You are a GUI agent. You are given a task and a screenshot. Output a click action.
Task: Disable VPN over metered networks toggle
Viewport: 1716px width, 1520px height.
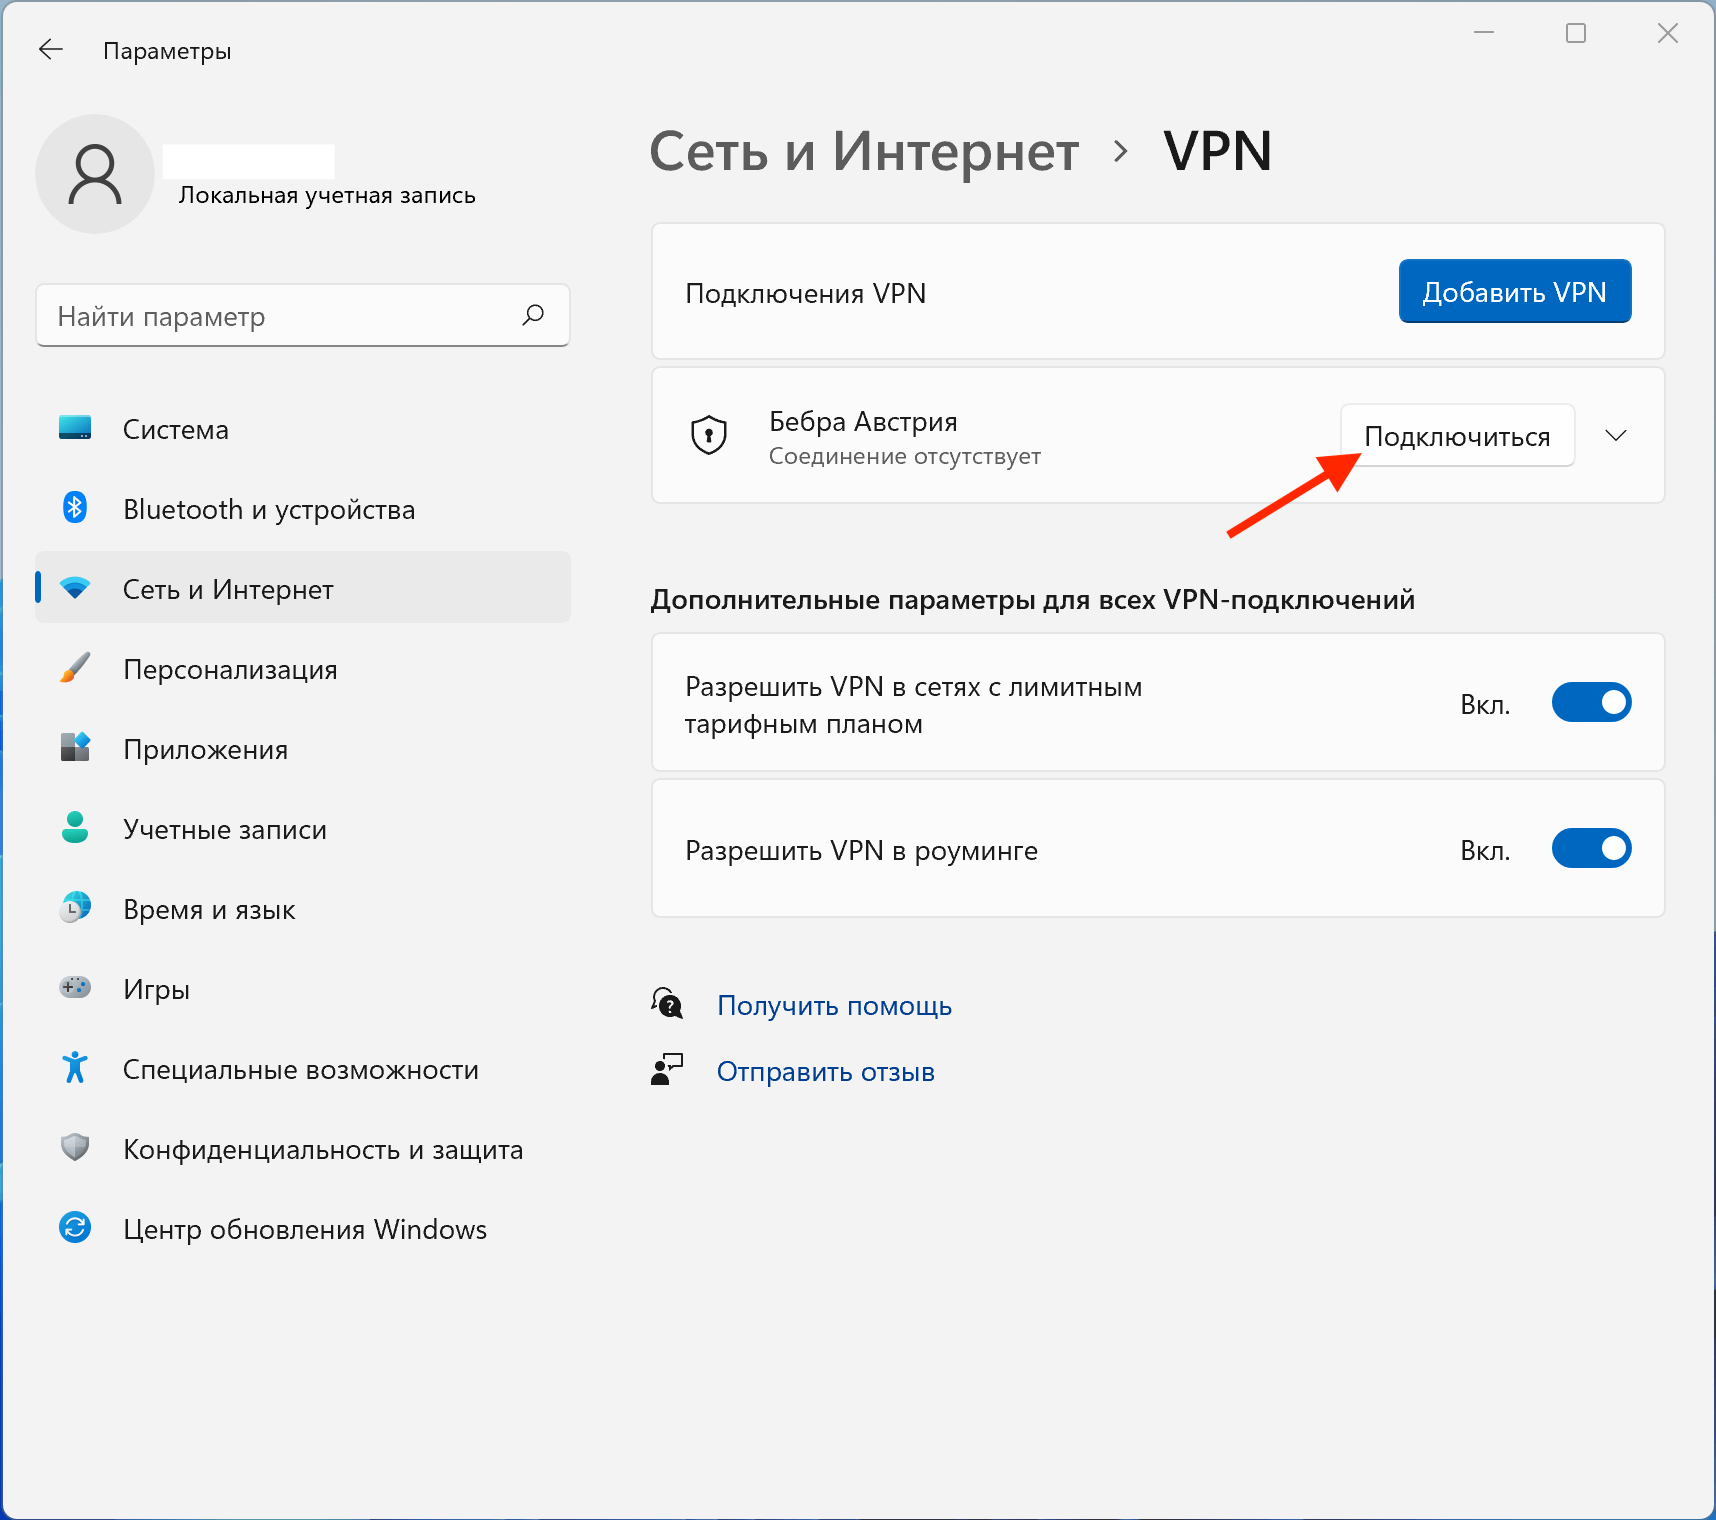click(1590, 703)
